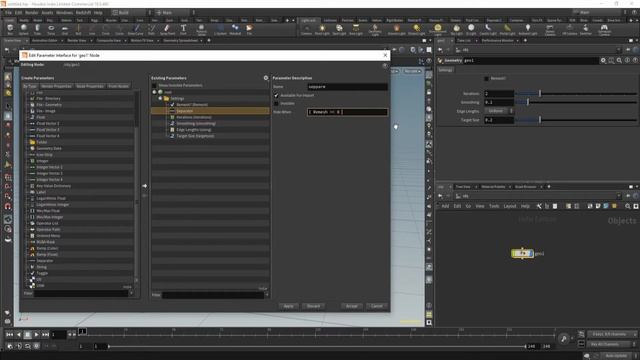Open the parameter pane gear settings icon

603,60
